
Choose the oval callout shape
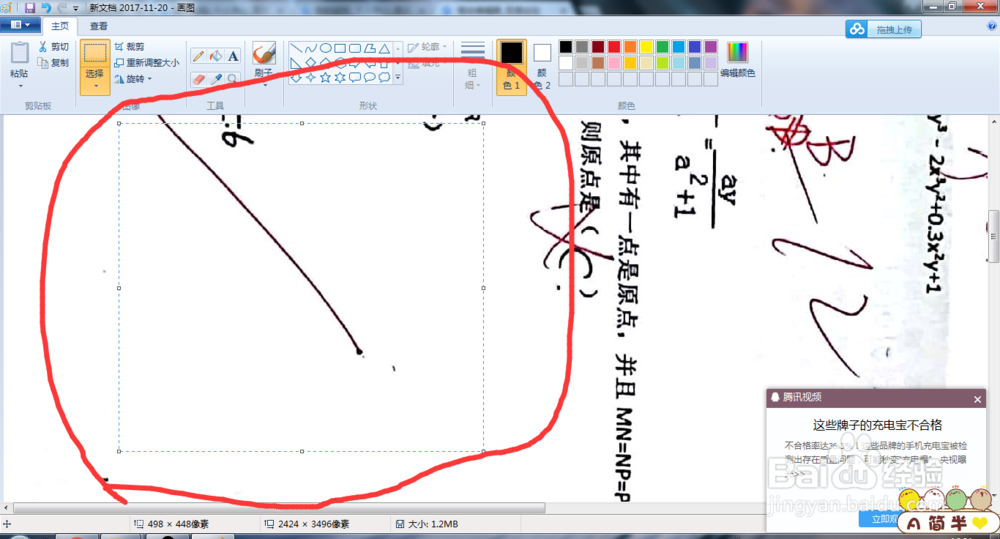[x=369, y=77]
